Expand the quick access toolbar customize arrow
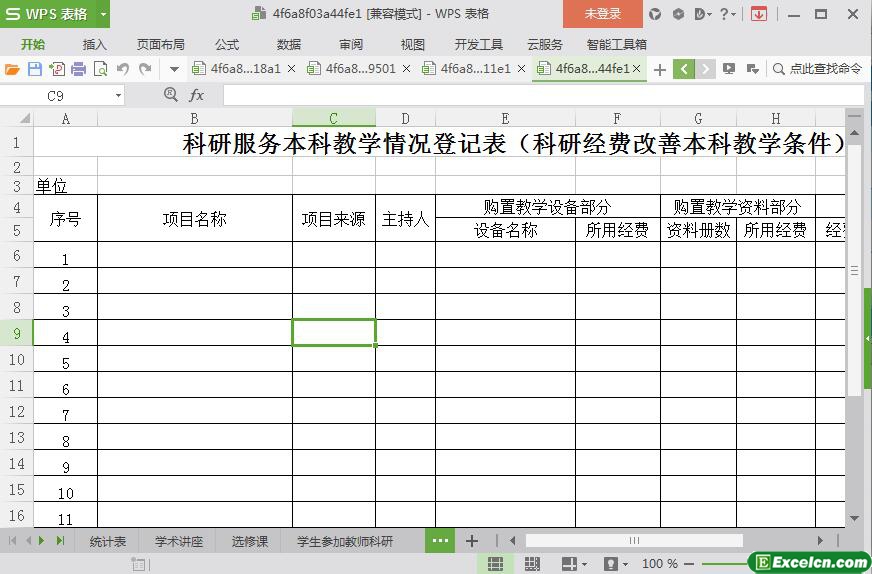Image resolution: width=872 pixels, height=574 pixels. pyautogui.click(x=174, y=69)
